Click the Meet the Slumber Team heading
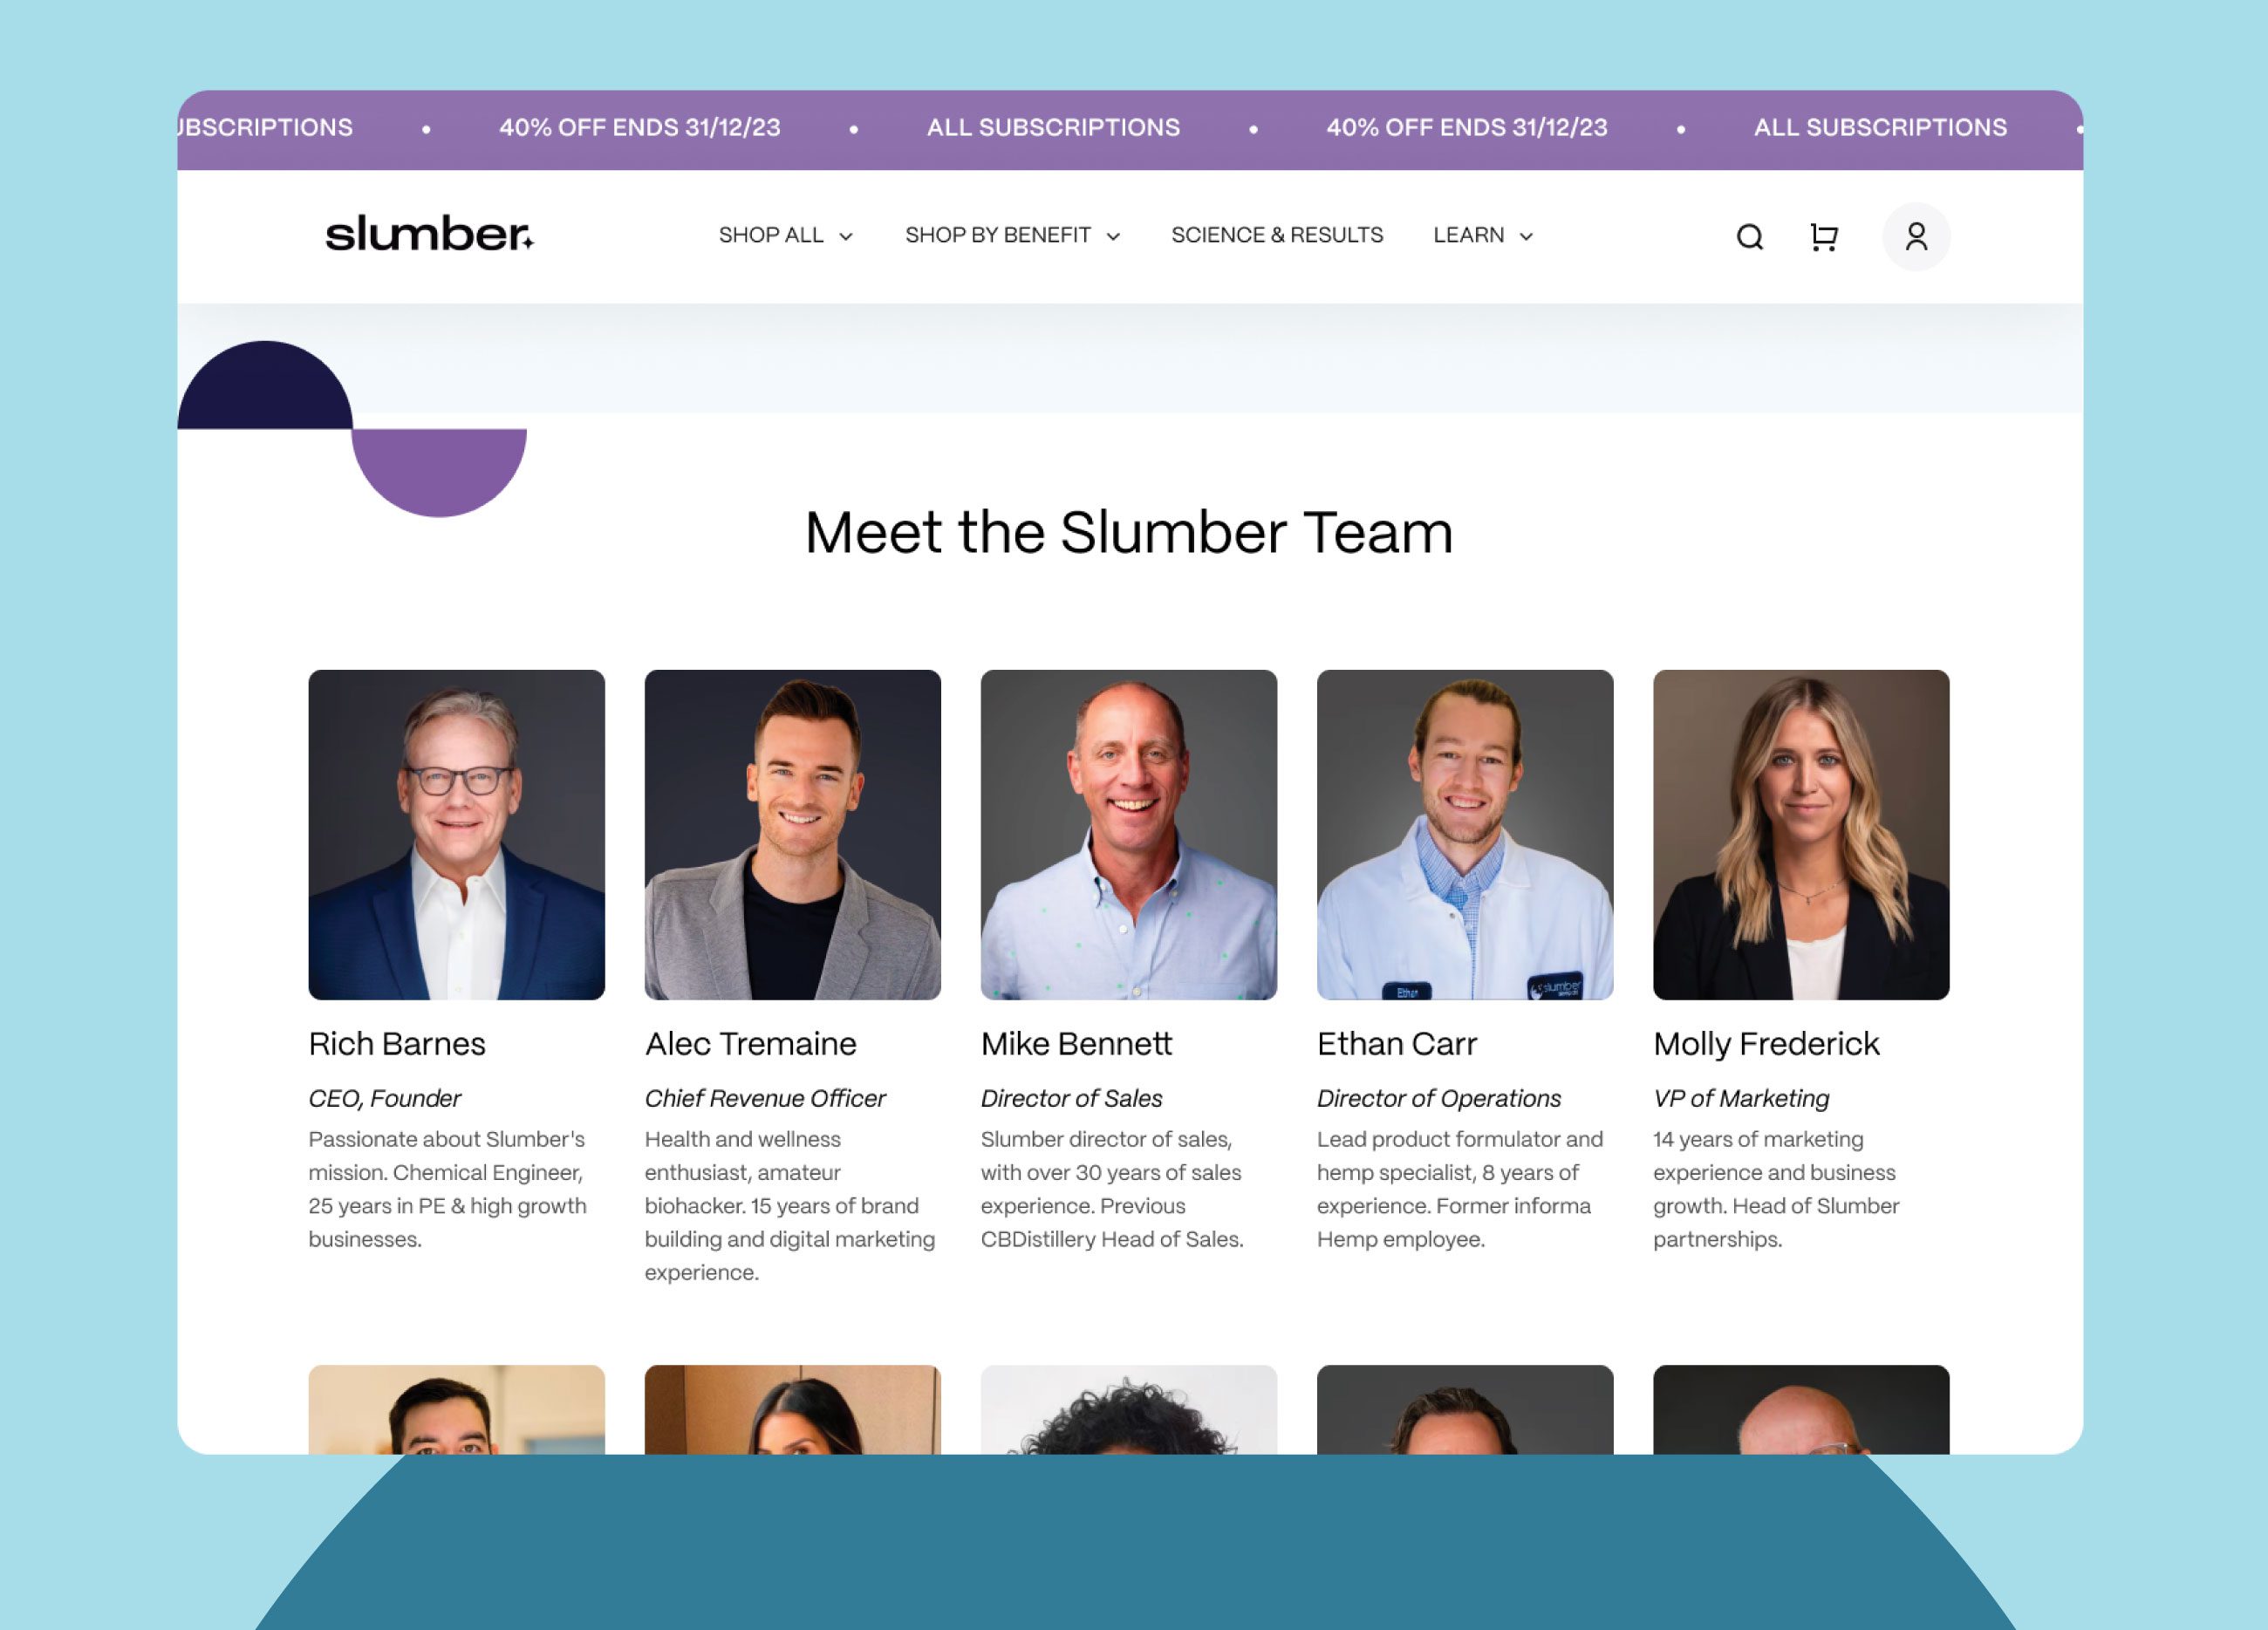 click(x=1128, y=532)
